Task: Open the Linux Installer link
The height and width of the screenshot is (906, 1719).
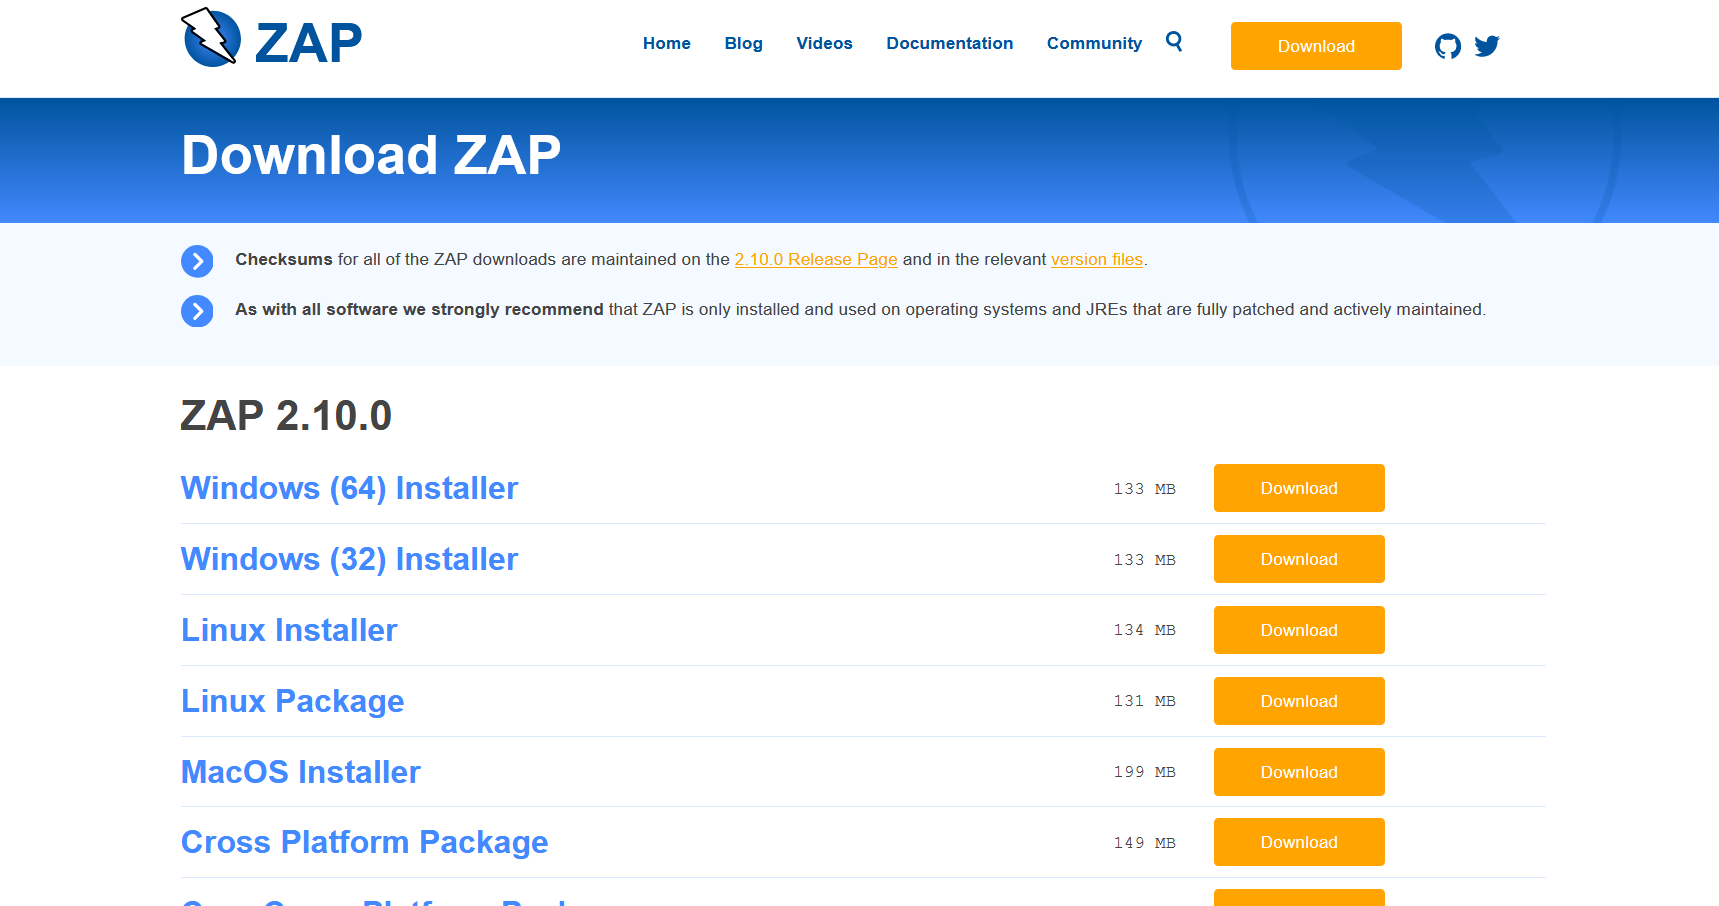Action: [x=289, y=630]
